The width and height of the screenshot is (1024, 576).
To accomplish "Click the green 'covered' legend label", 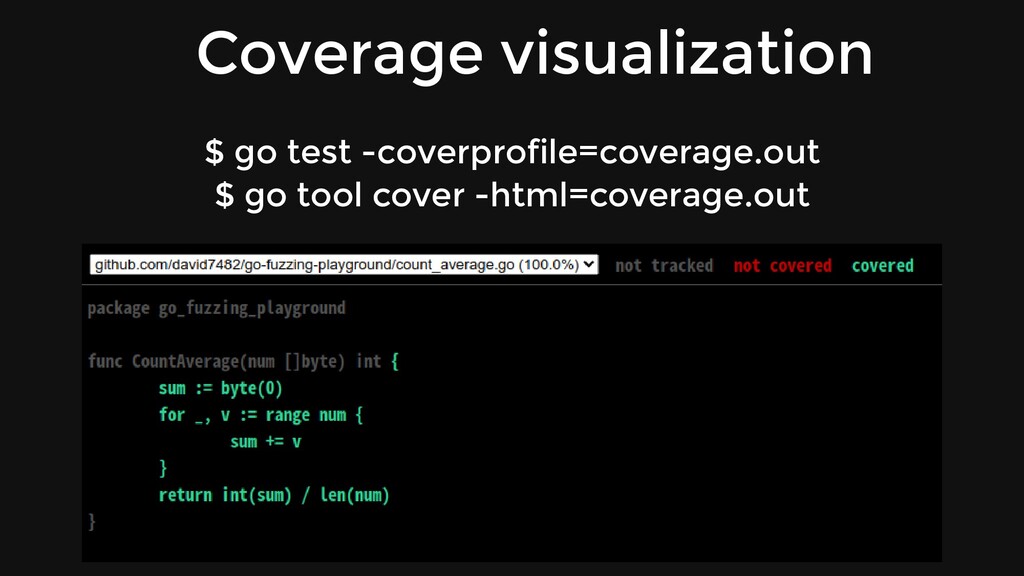I will tap(882, 266).
